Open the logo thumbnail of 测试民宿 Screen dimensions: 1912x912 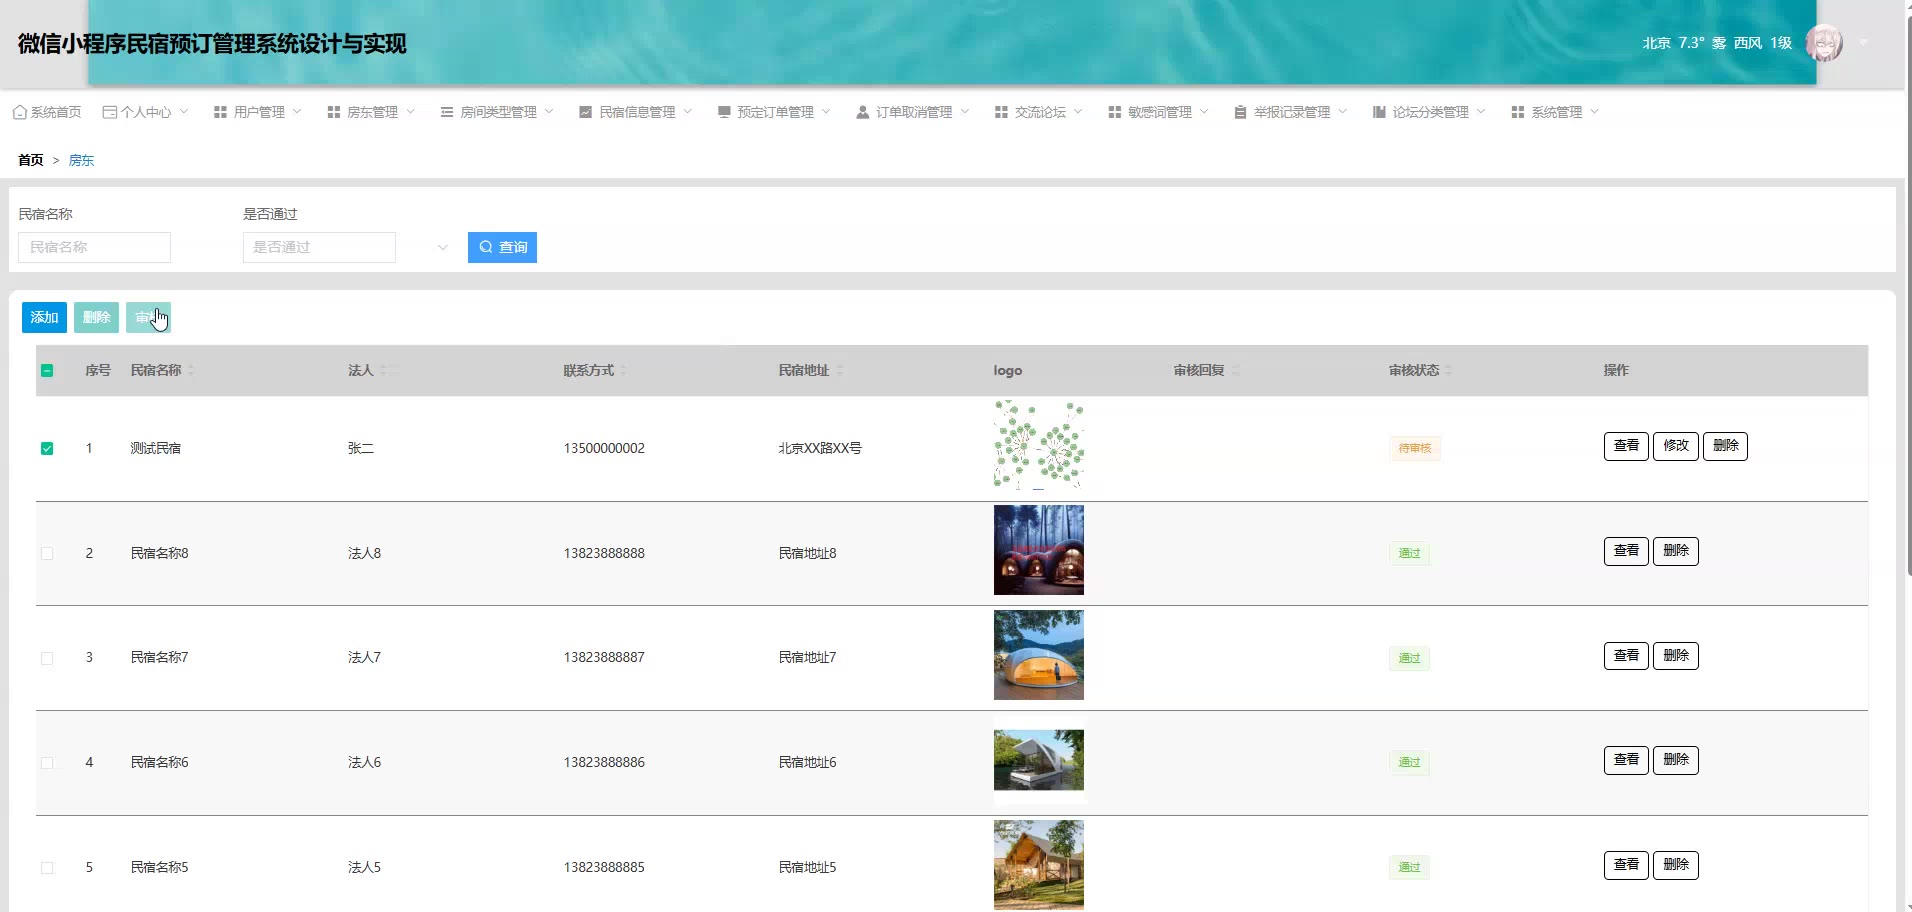(1039, 446)
